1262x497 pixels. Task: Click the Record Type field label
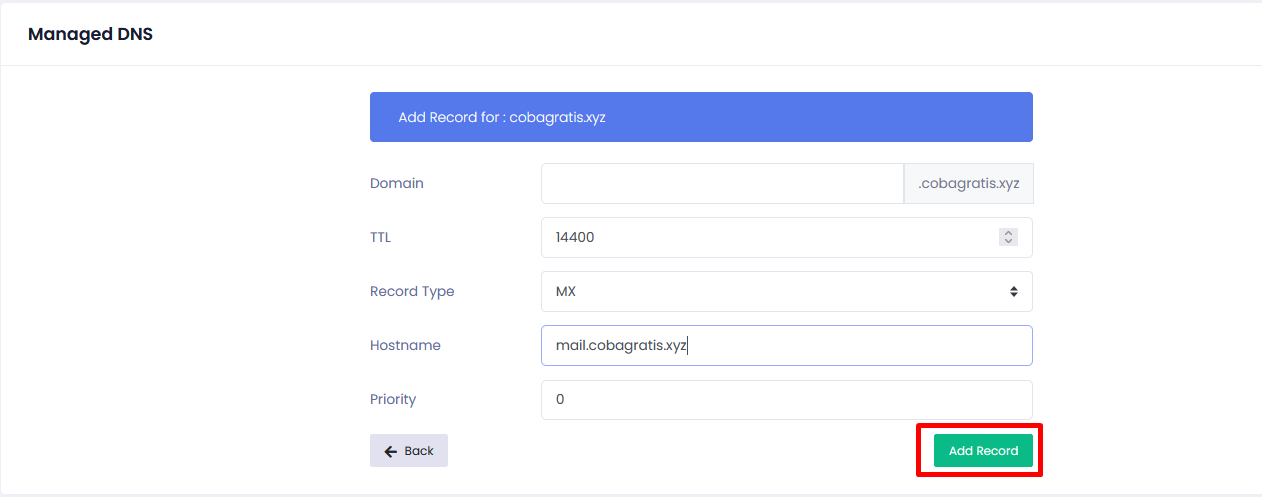tap(412, 292)
